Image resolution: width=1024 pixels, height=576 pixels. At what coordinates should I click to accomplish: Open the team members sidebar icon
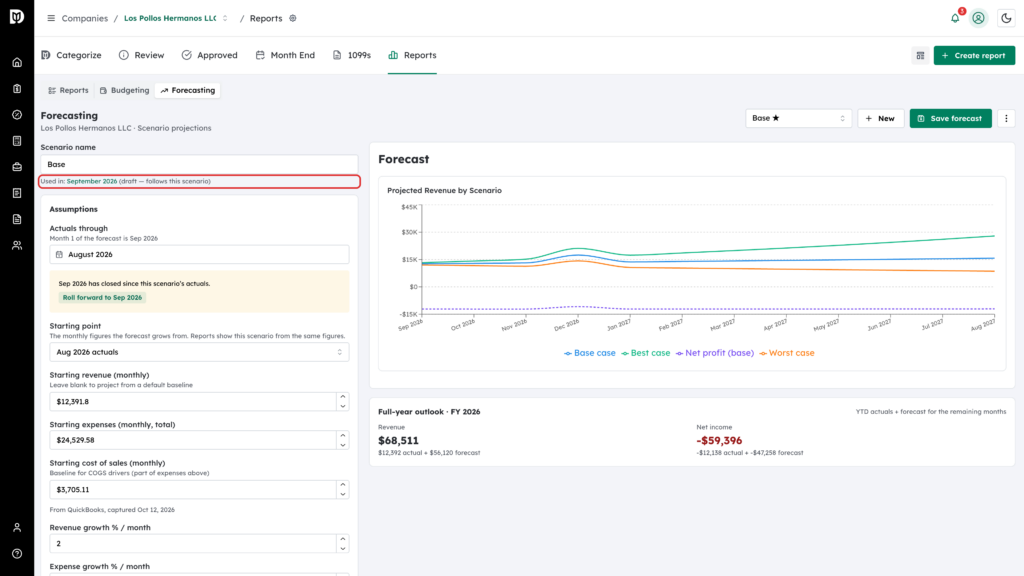pyautogui.click(x=17, y=246)
